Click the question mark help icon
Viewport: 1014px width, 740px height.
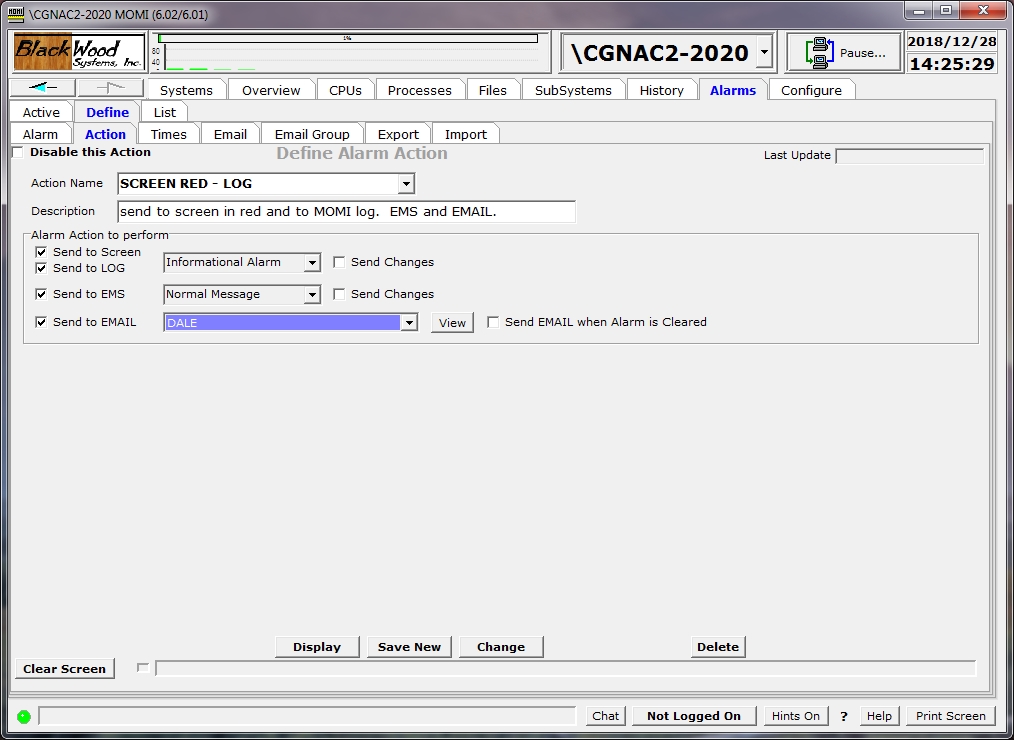click(x=844, y=716)
